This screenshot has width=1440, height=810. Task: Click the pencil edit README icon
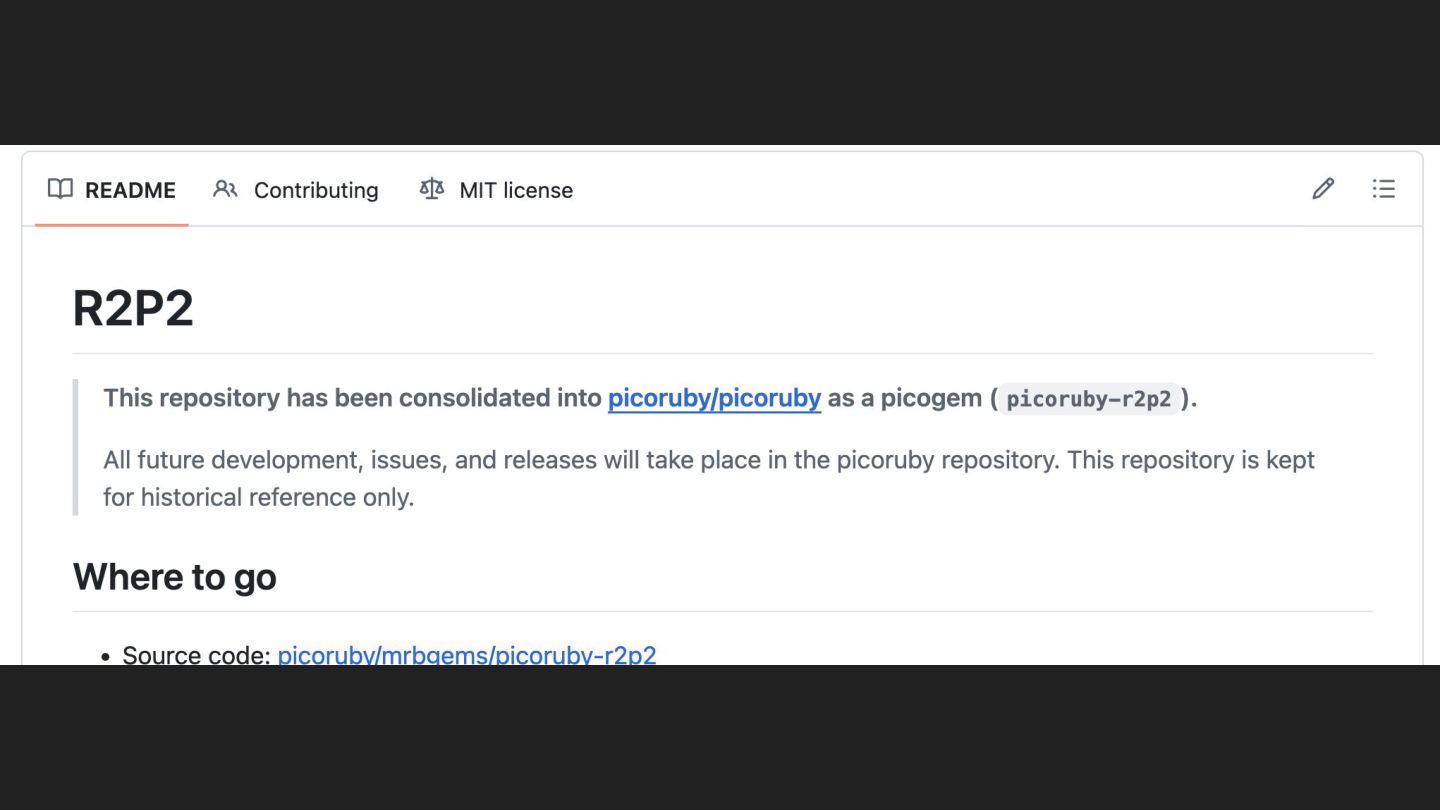tap(1323, 189)
